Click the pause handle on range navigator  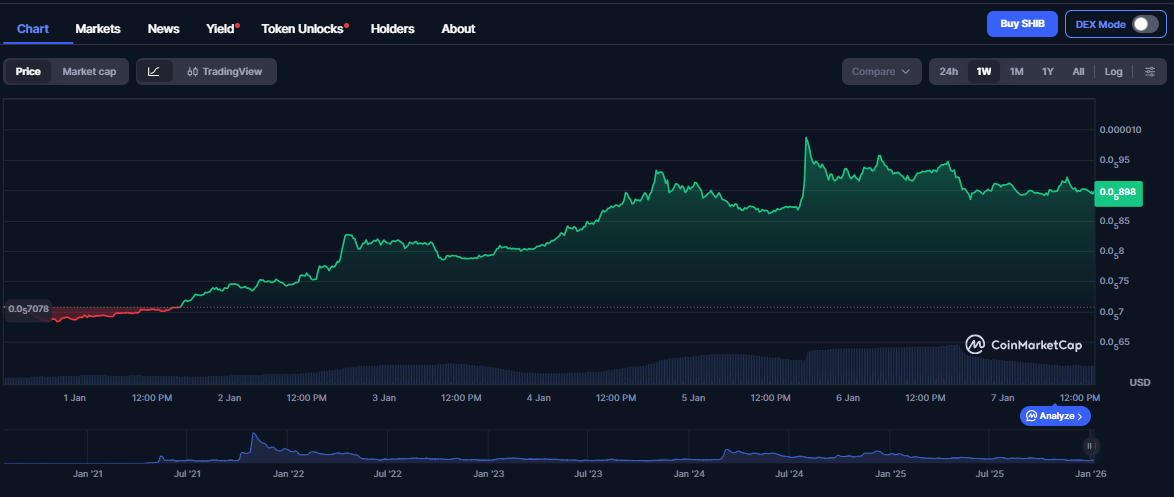click(1090, 446)
